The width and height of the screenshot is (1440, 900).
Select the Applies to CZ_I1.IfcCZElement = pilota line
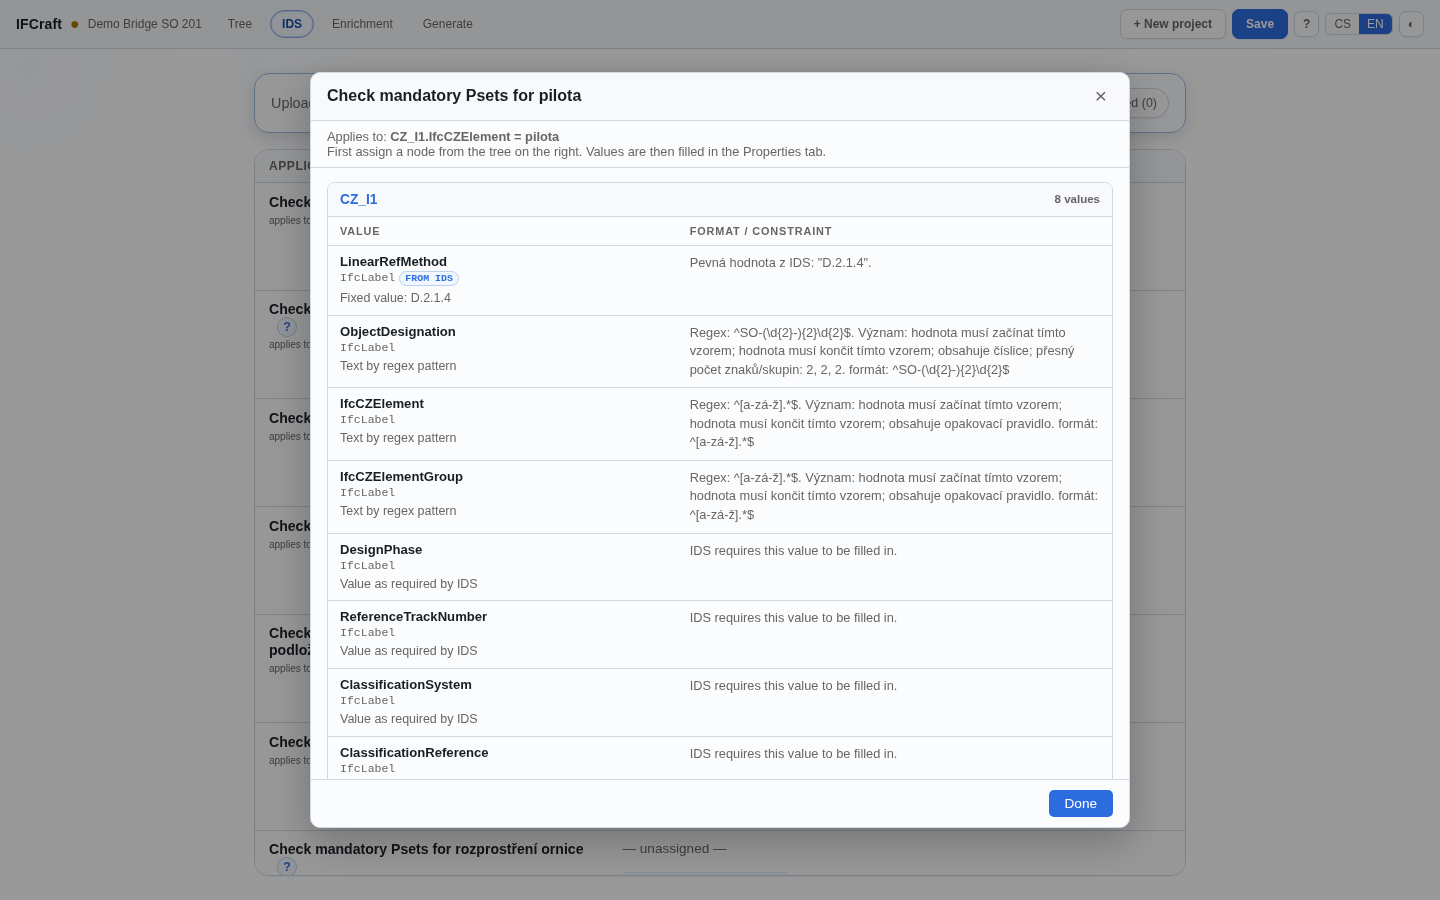(x=443, y=137)
